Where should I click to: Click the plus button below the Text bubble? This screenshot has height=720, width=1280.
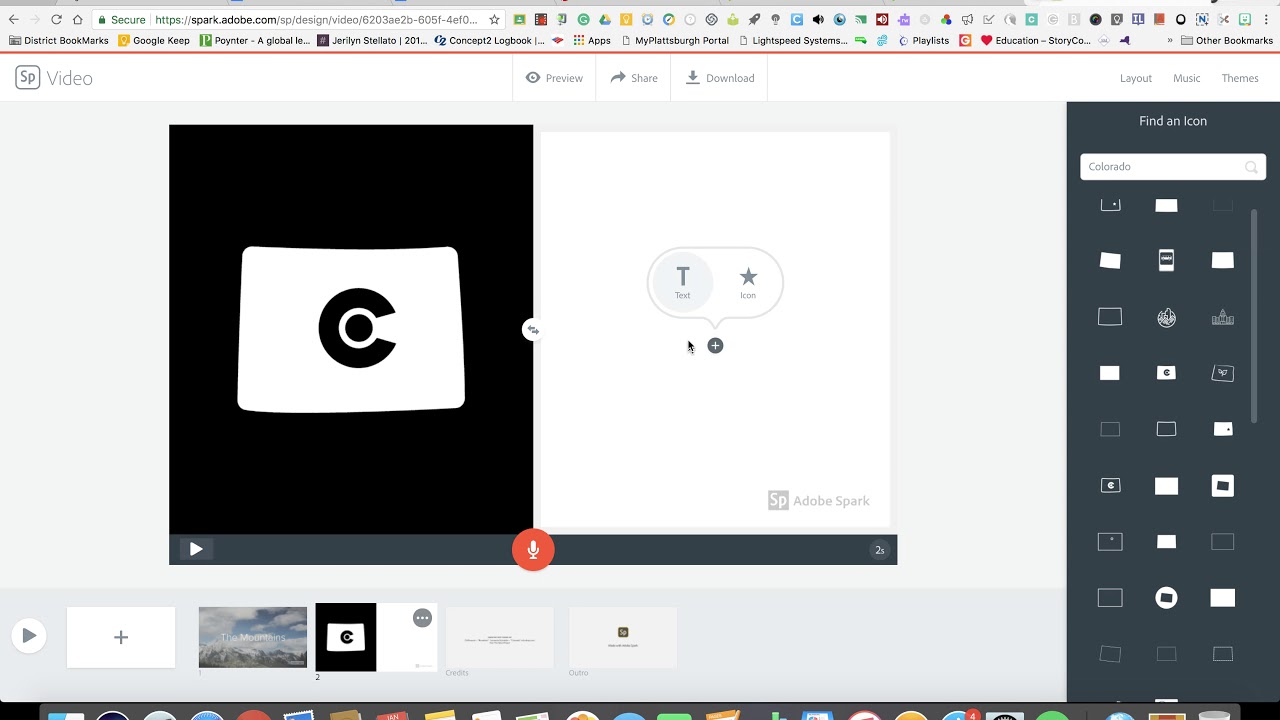(715, 345)
